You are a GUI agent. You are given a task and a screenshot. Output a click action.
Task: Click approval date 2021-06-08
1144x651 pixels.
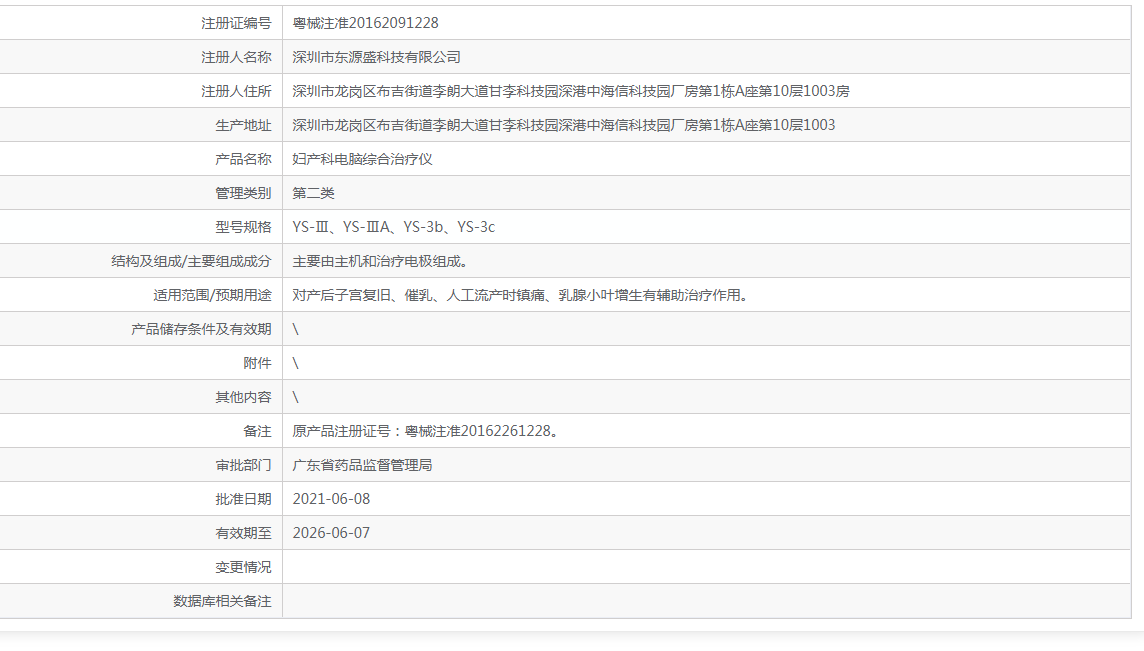coord(331,499)
